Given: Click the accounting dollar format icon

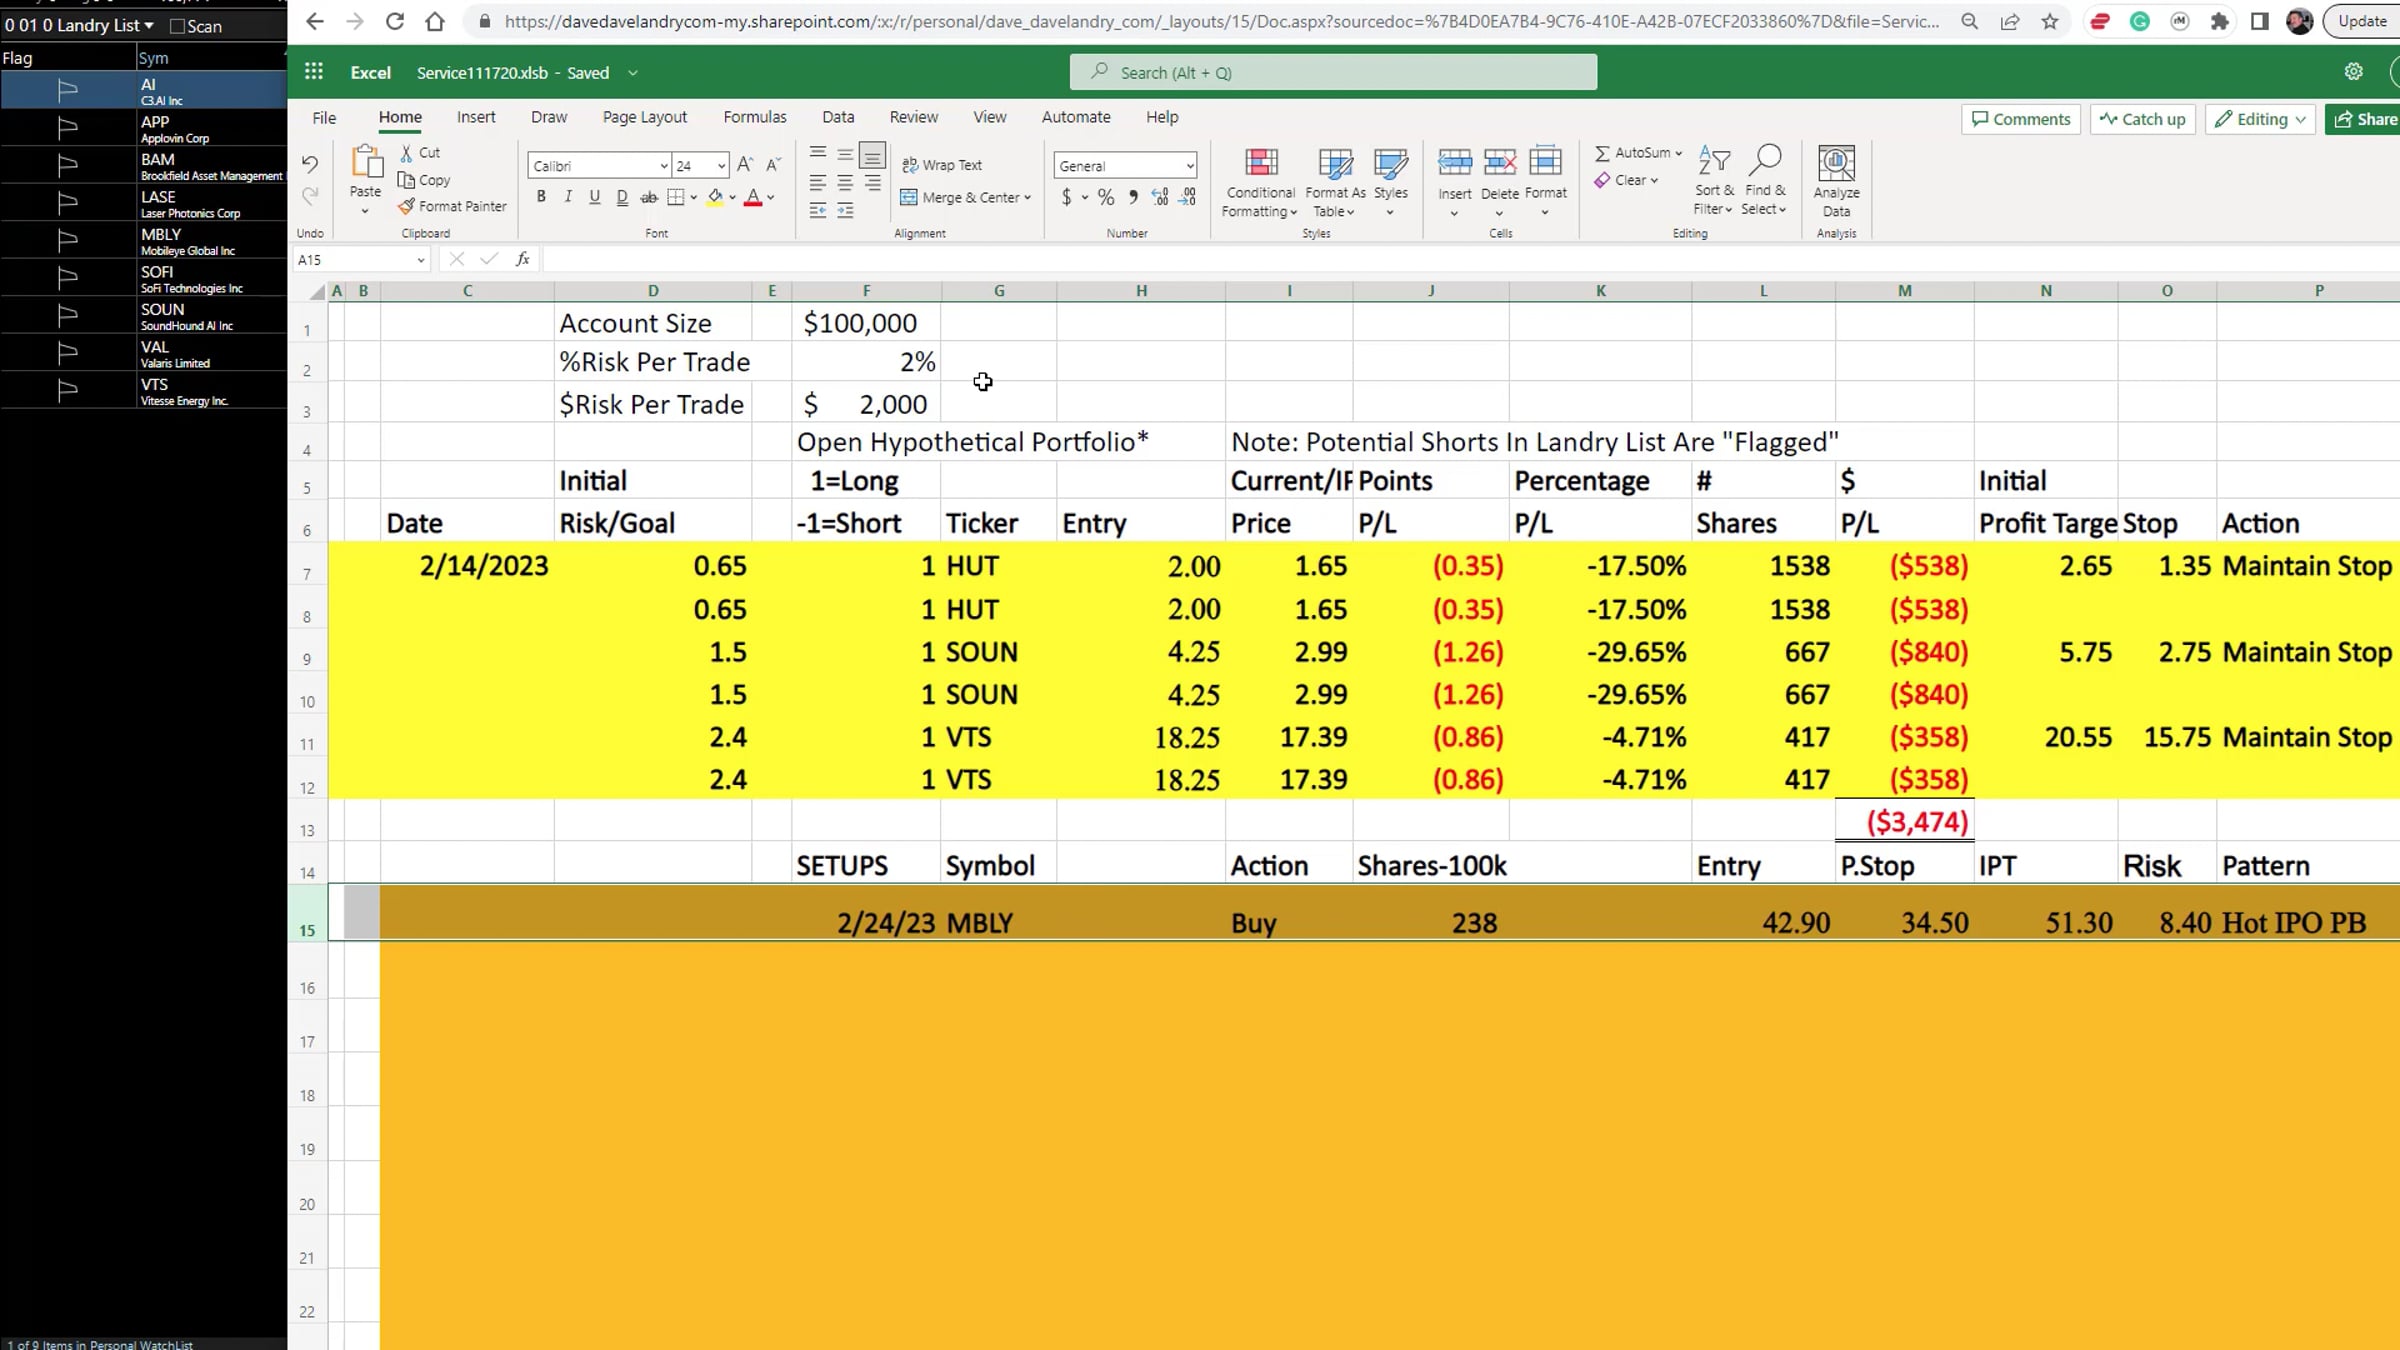Looking at the screenshot, I should 1067,198.
